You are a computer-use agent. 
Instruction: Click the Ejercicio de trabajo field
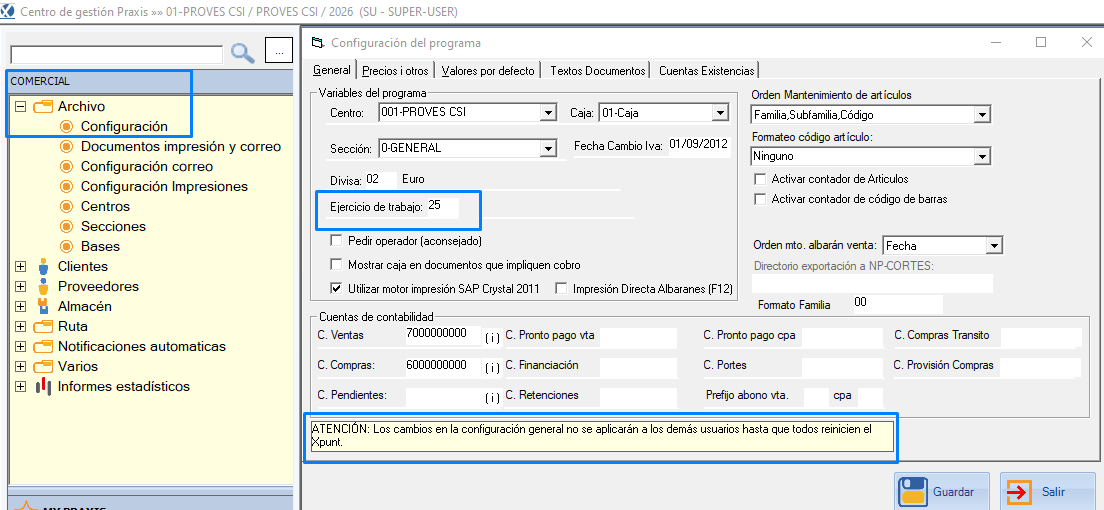click(x=442, y=206)
